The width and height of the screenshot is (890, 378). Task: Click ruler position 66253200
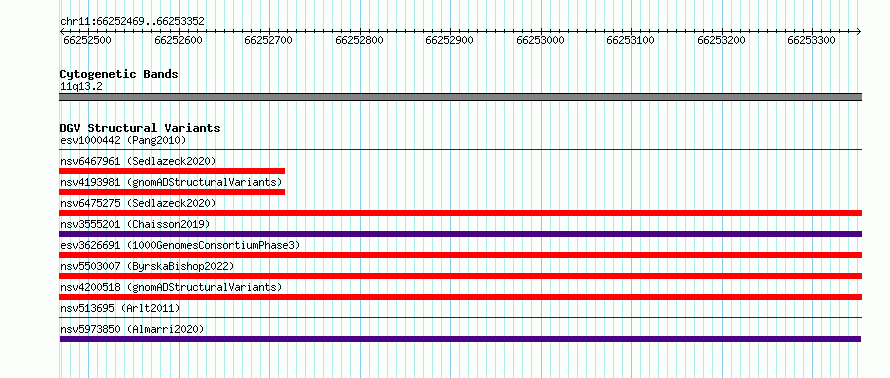(721, 40)
